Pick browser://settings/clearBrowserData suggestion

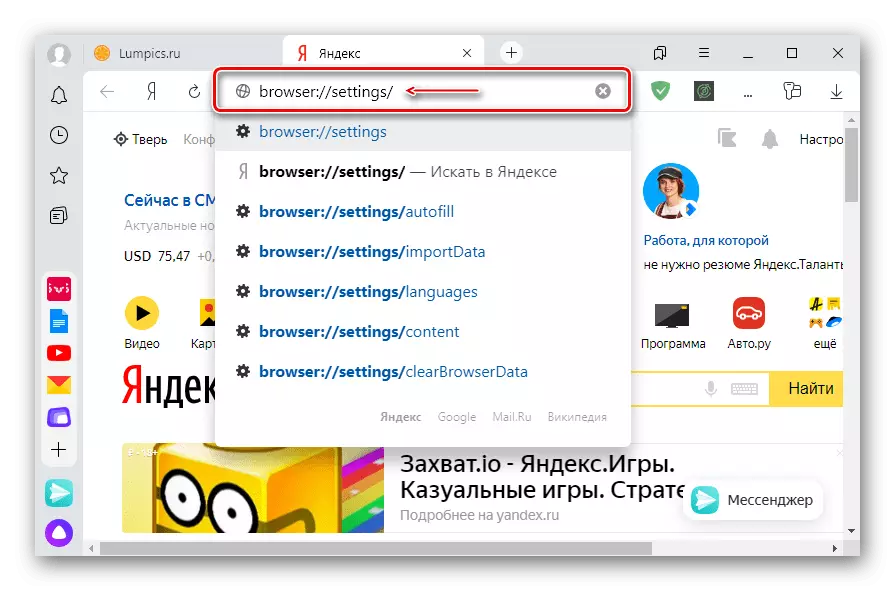(x=392, y=372)
